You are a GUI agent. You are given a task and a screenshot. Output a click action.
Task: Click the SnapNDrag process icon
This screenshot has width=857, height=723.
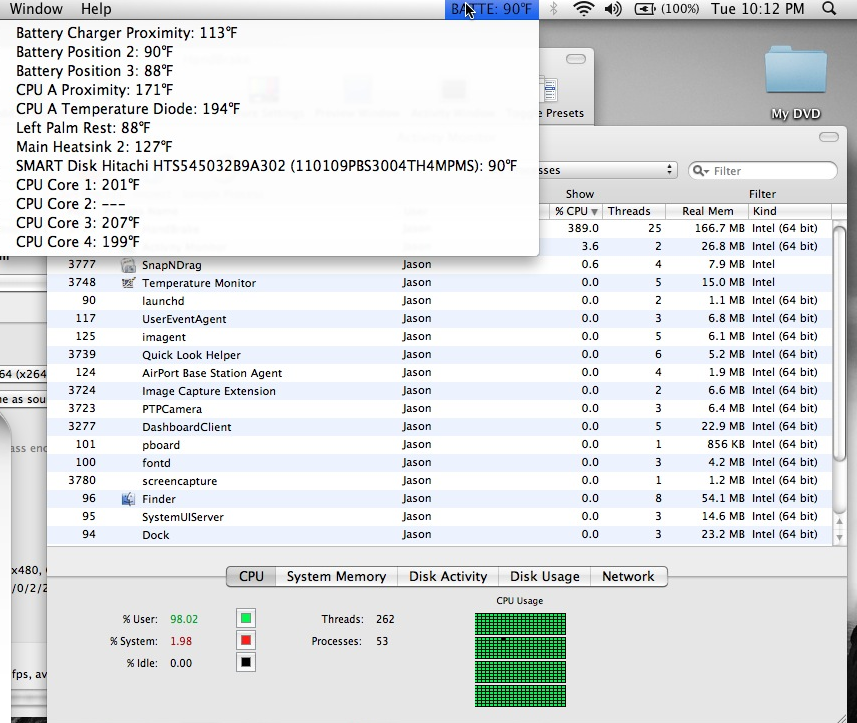[x=128, y=265]
